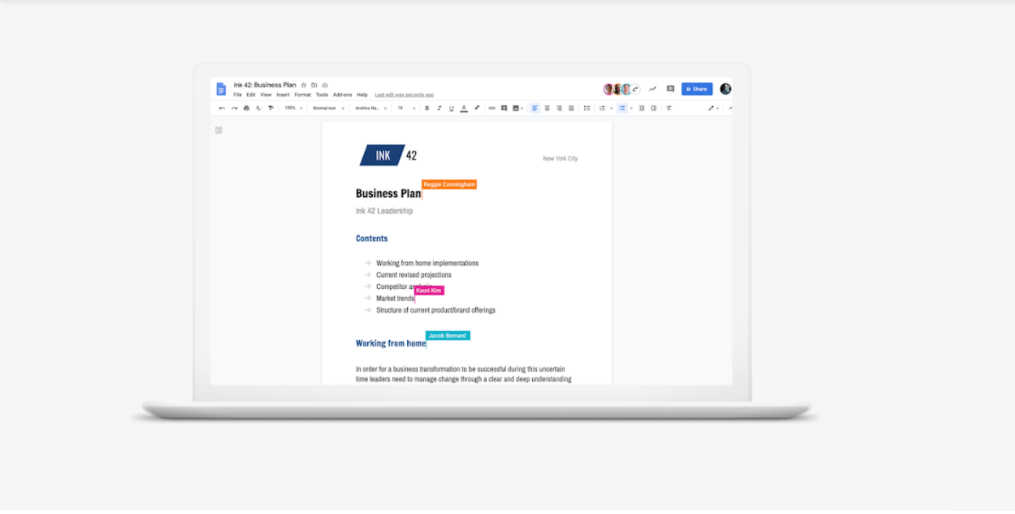1015x514 pixels.
Task: Click the insert link icon
Action: point(491,108)
